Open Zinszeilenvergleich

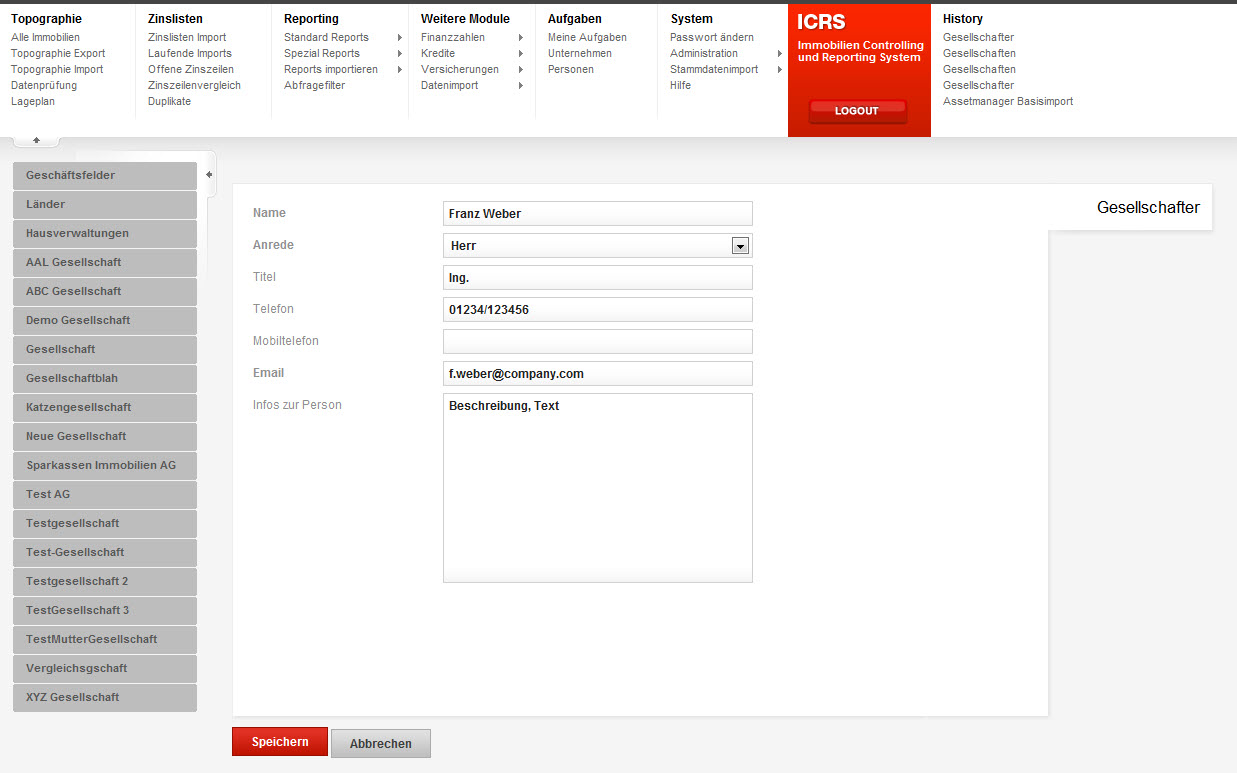click(194, 85)
